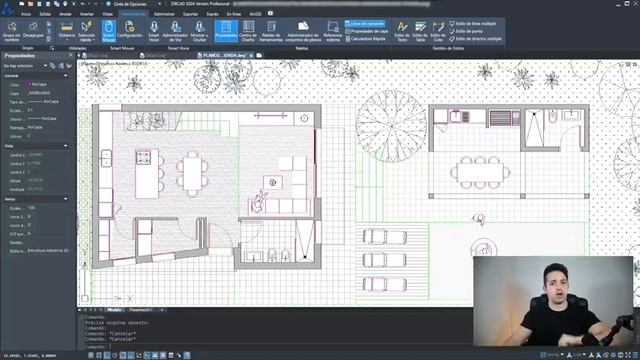Expand the Grupo panel launcher arrow
The width and height of the screenshot is (640, 360).
(x=52, y=48)
